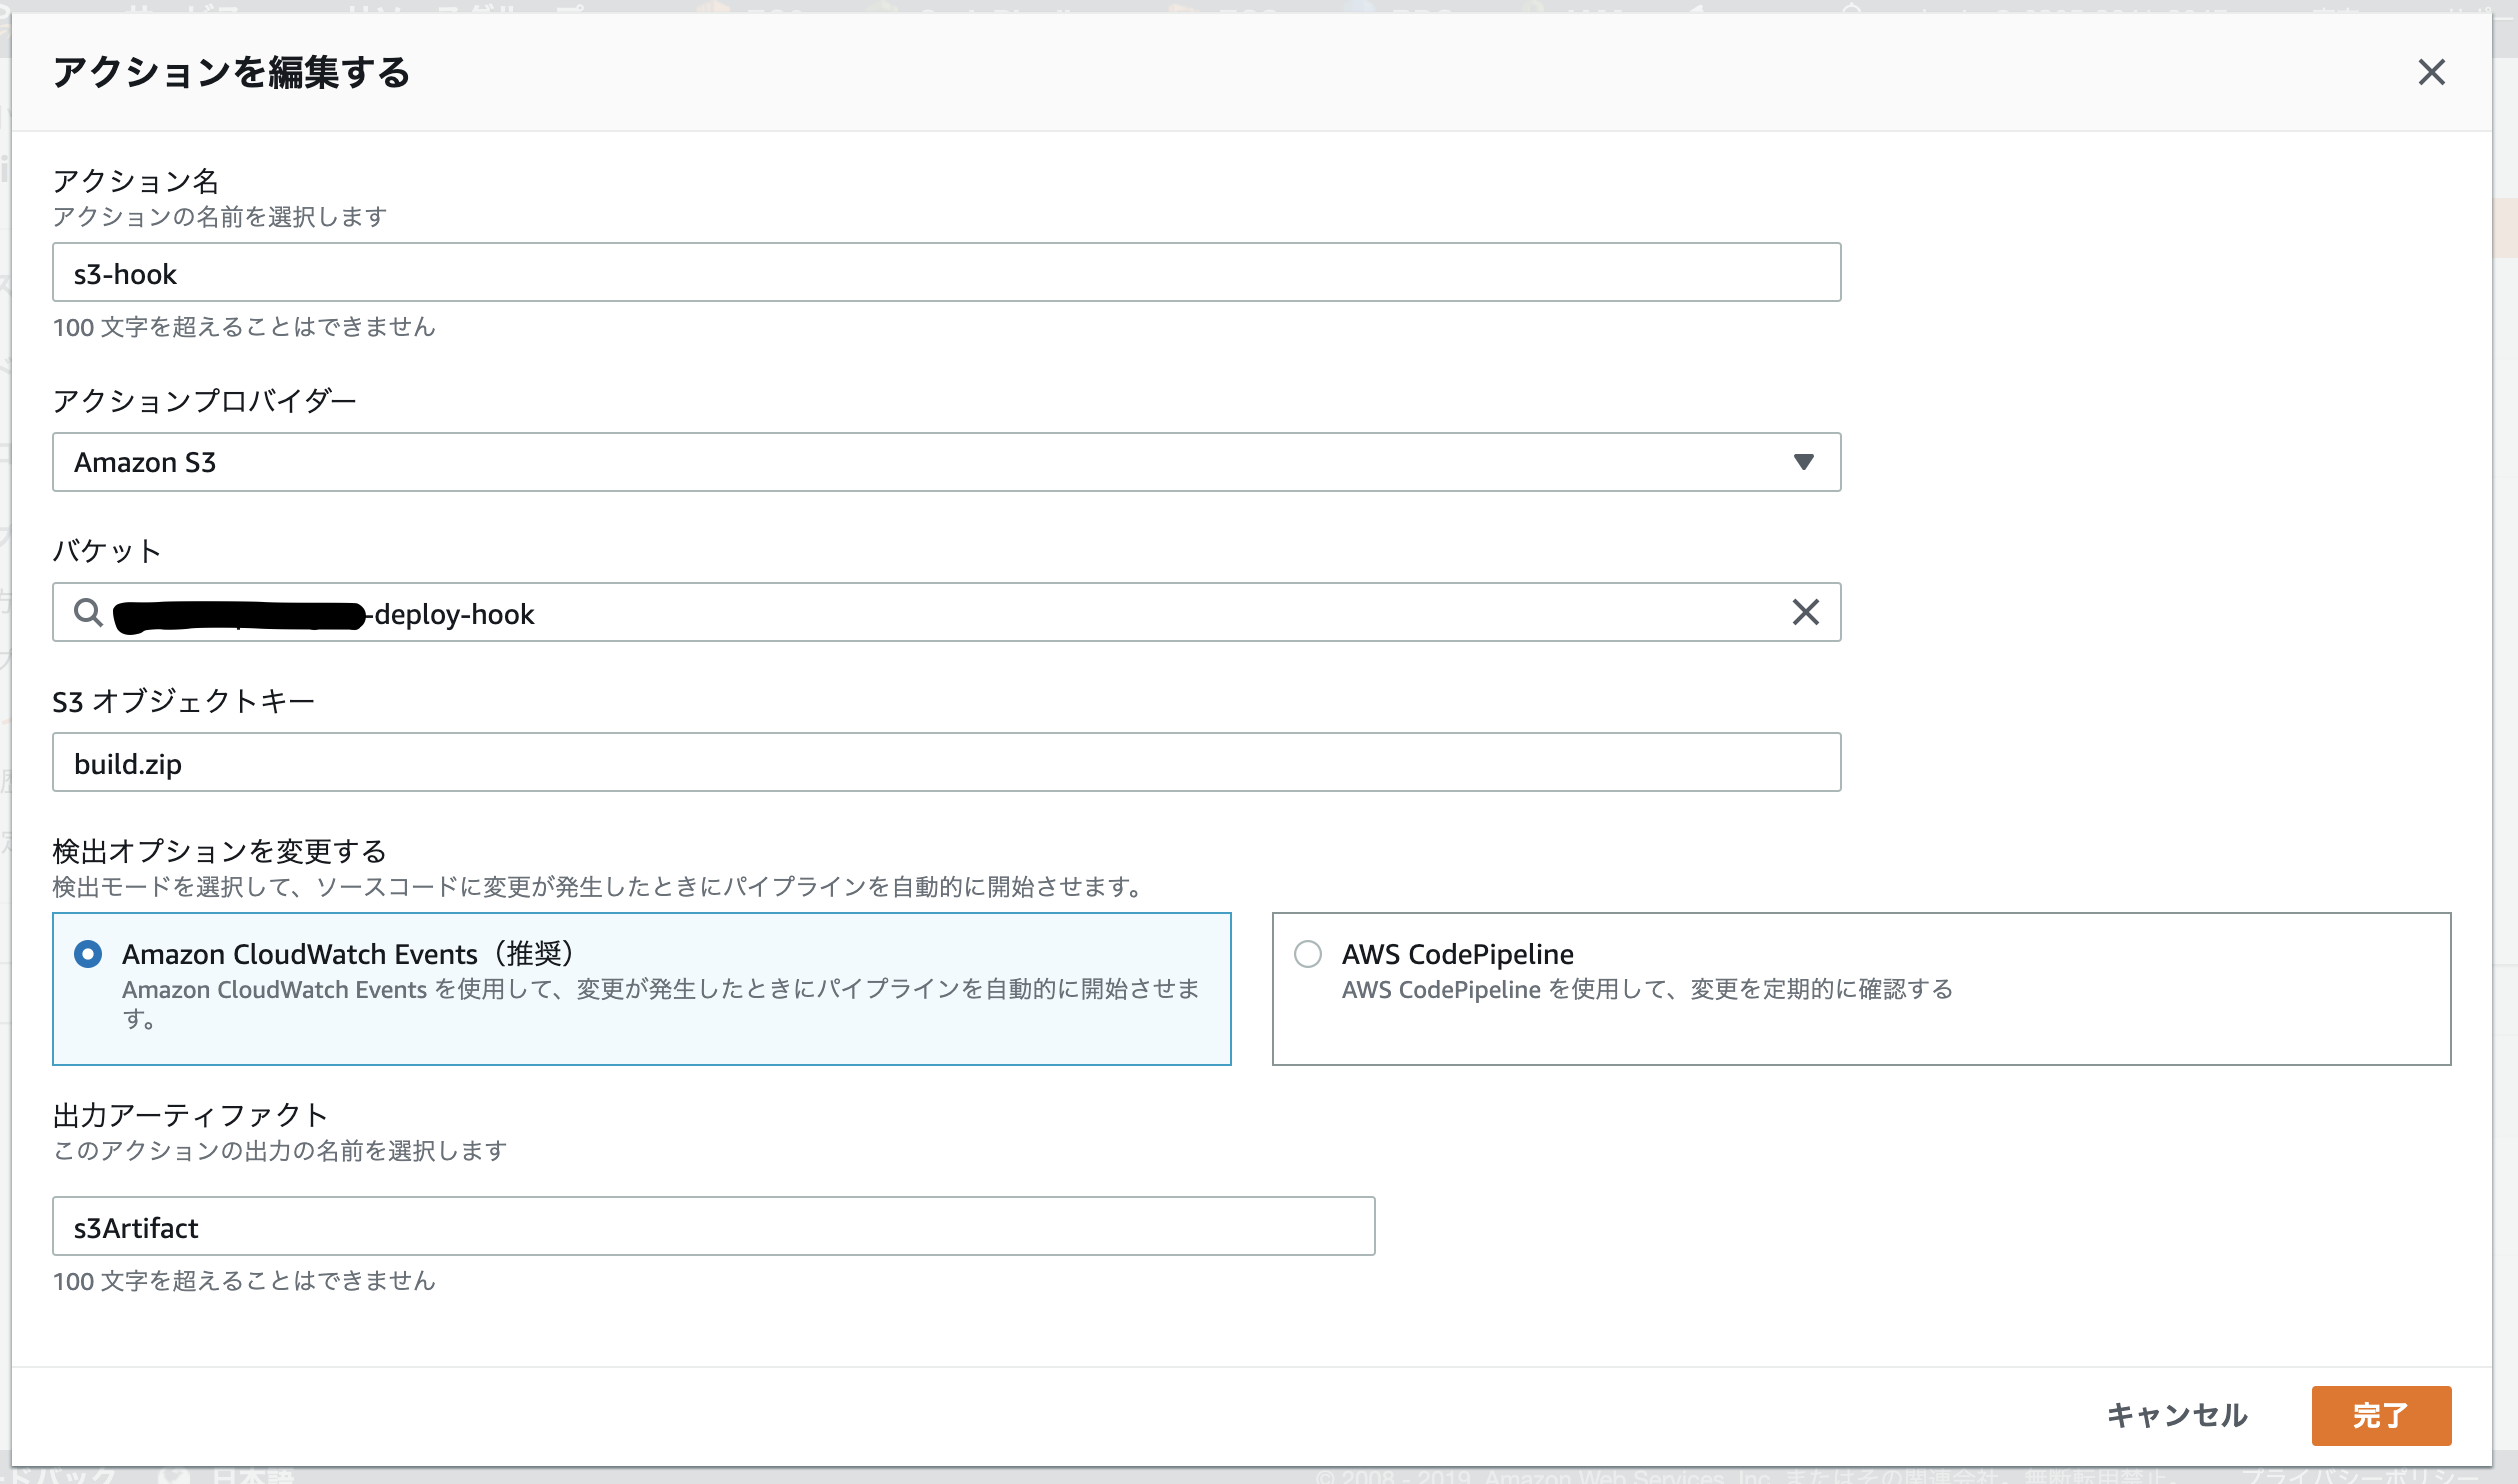
Task: Select Amazon CloudWatch Events radio button
Action: pos(88,954)
